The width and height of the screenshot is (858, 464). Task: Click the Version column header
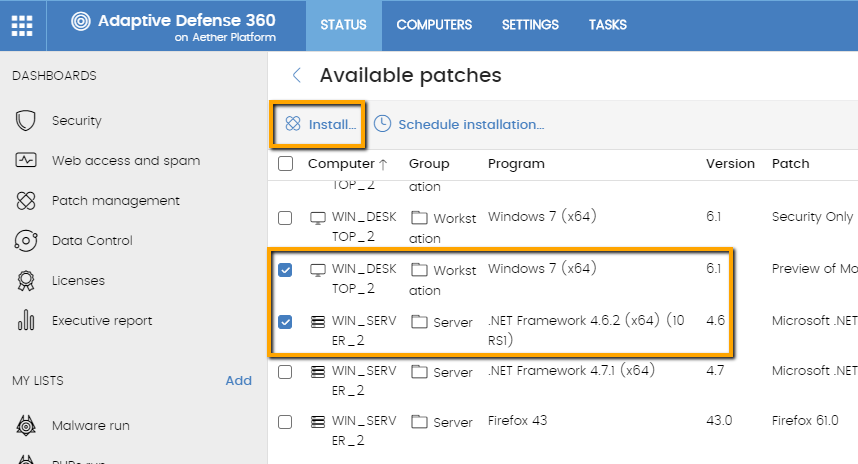click(x=730, y=164)
